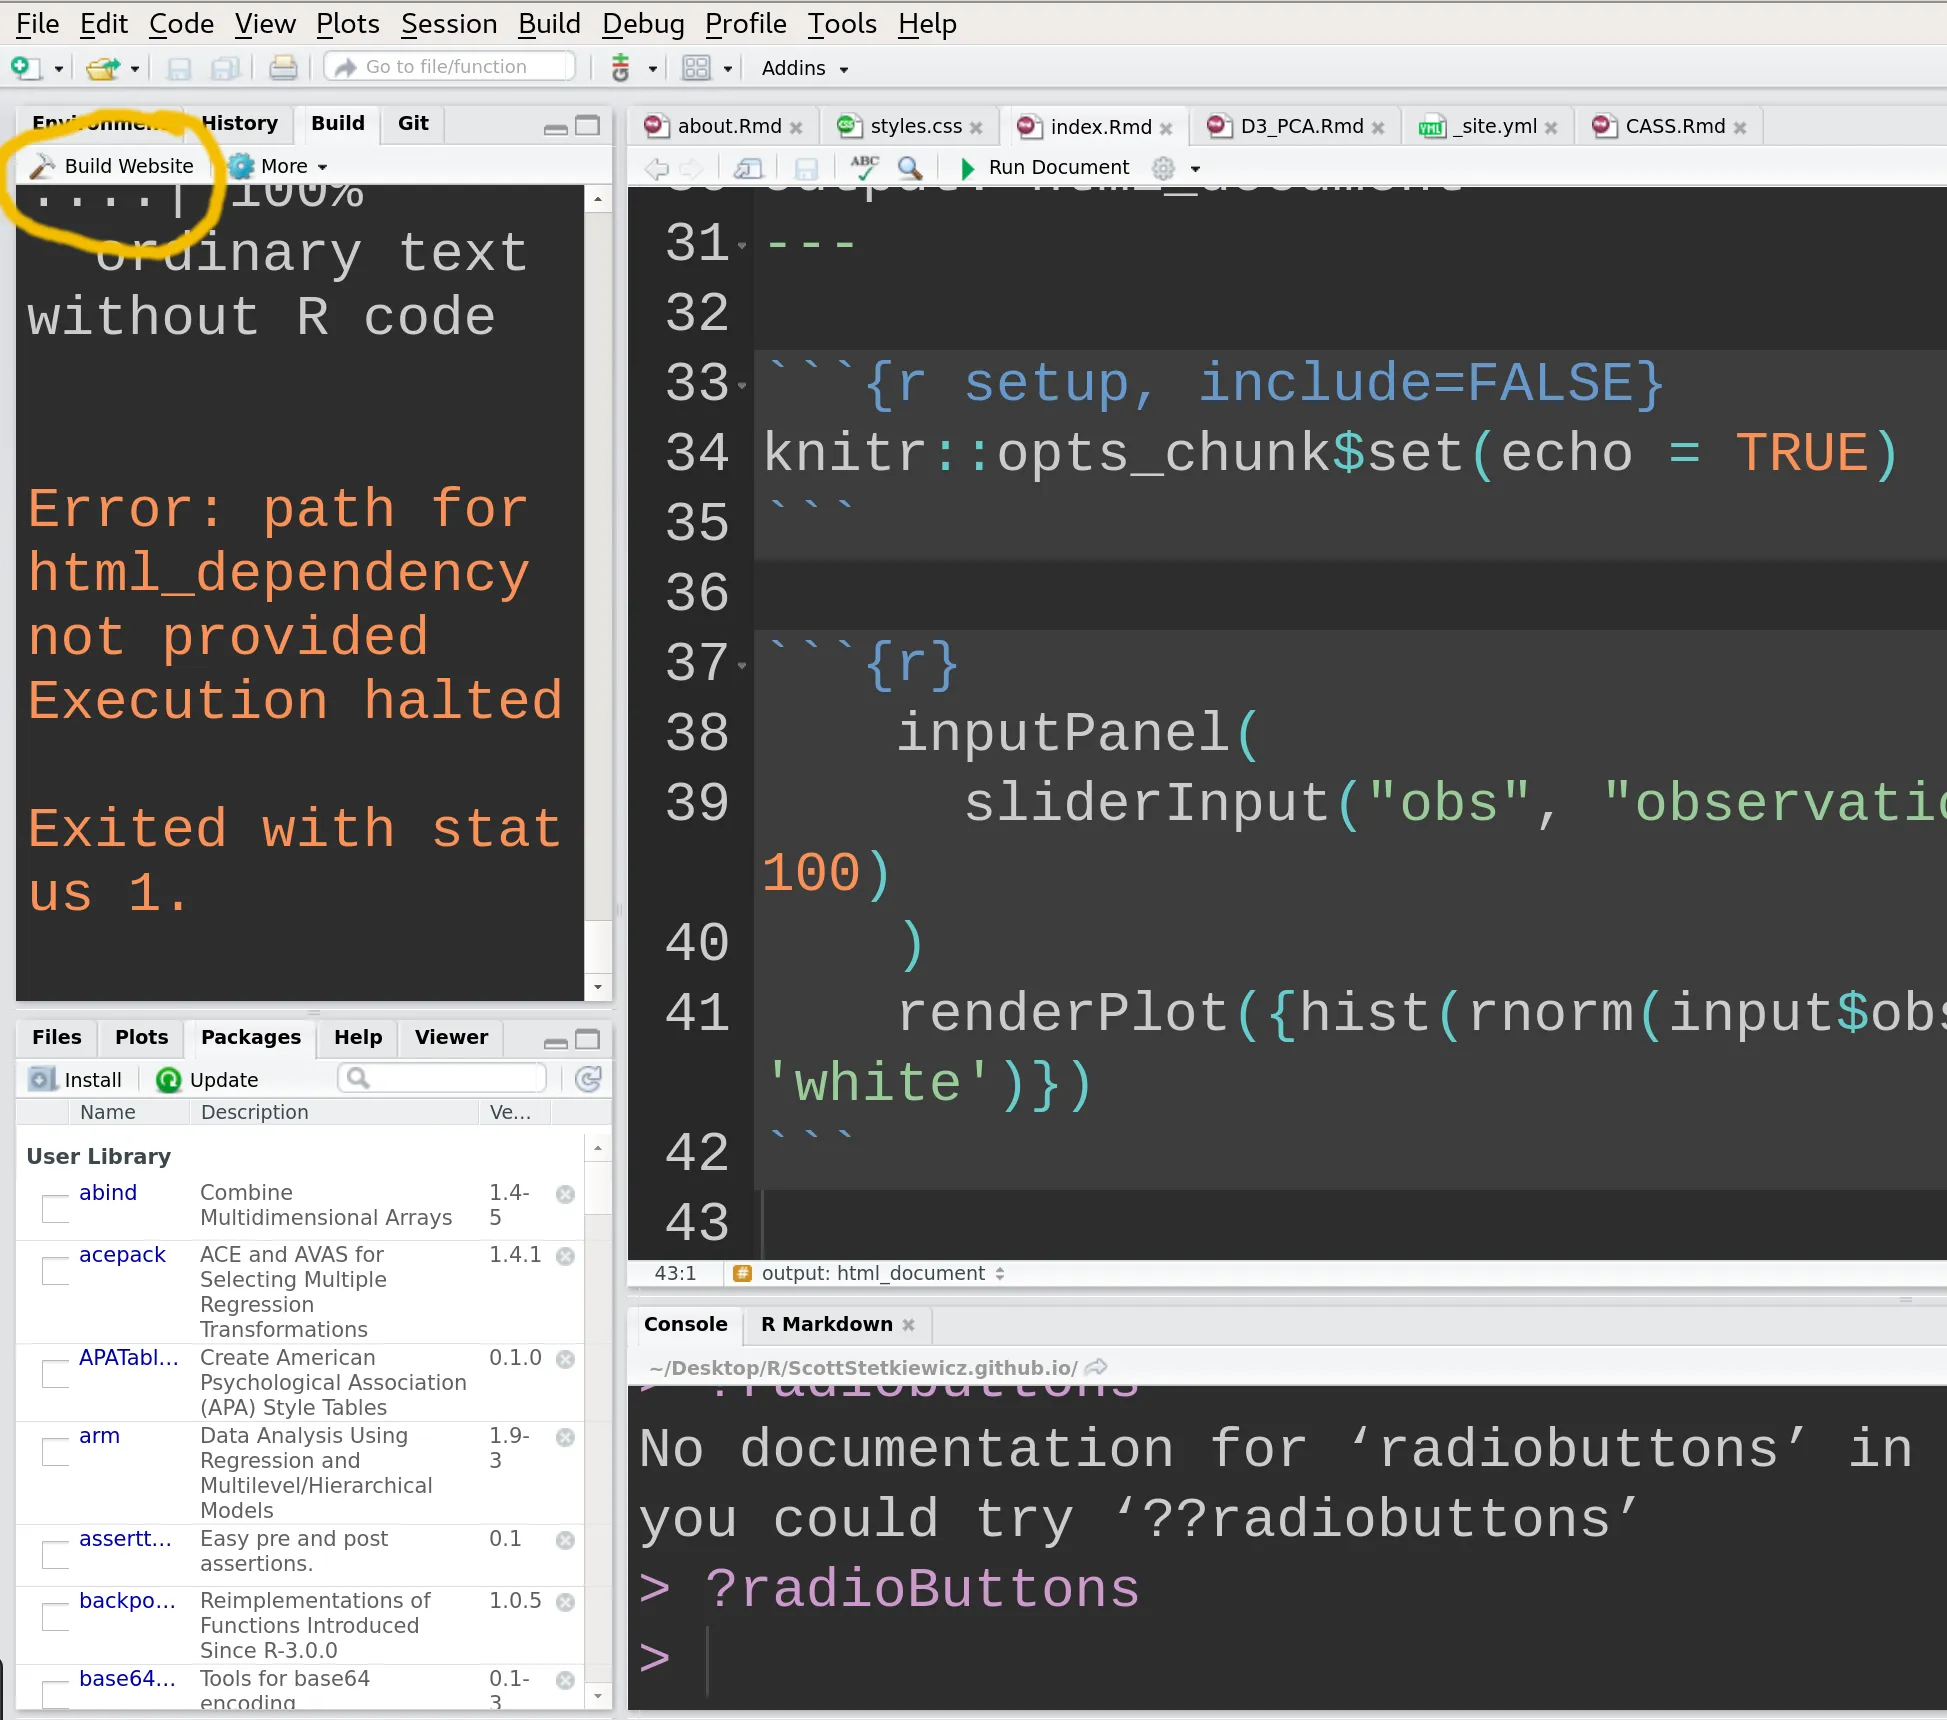Click the show in new window icon

[x=748, y=168]
